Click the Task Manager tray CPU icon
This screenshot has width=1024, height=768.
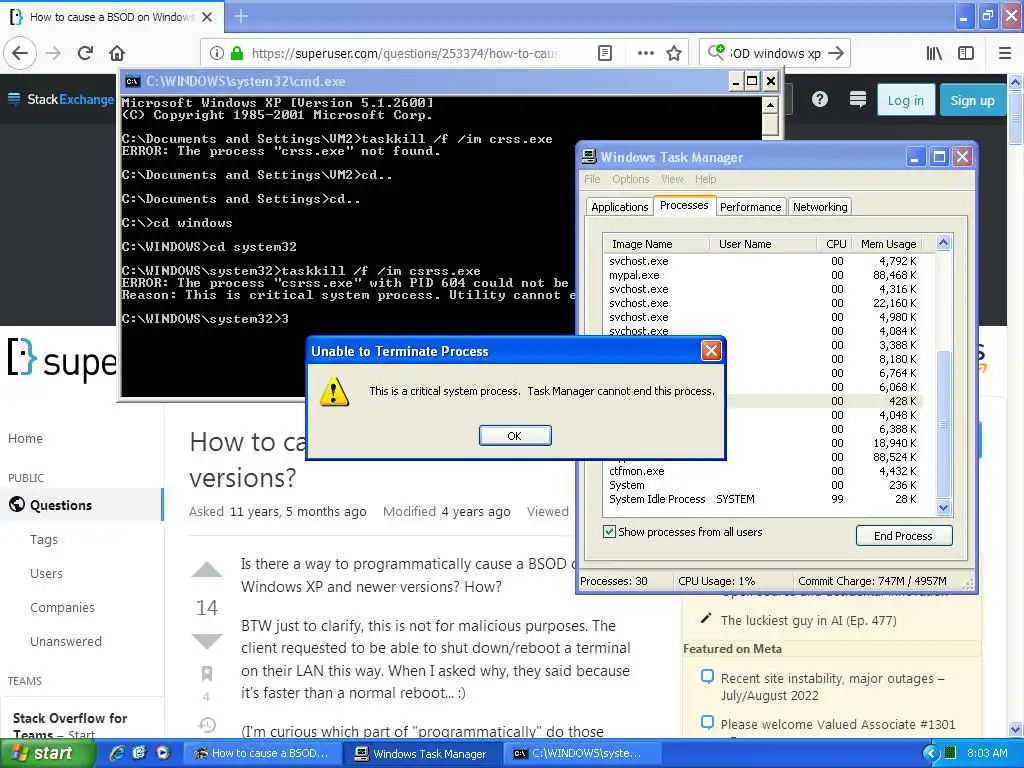(x=950, y=753)
